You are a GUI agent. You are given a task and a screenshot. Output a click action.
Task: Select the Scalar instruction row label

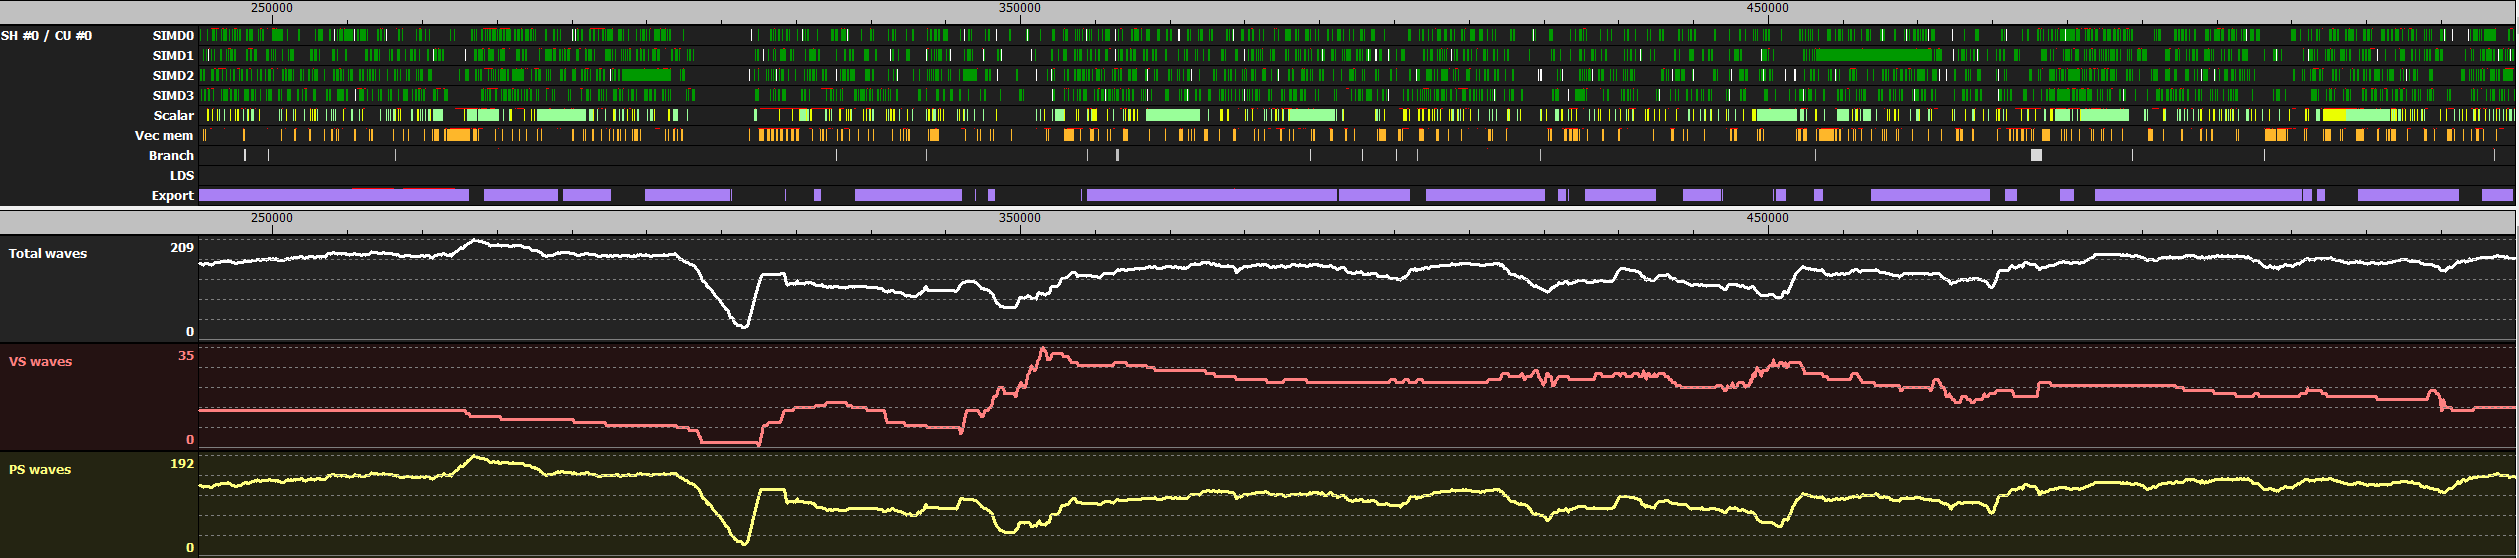[x=173, y=116]
